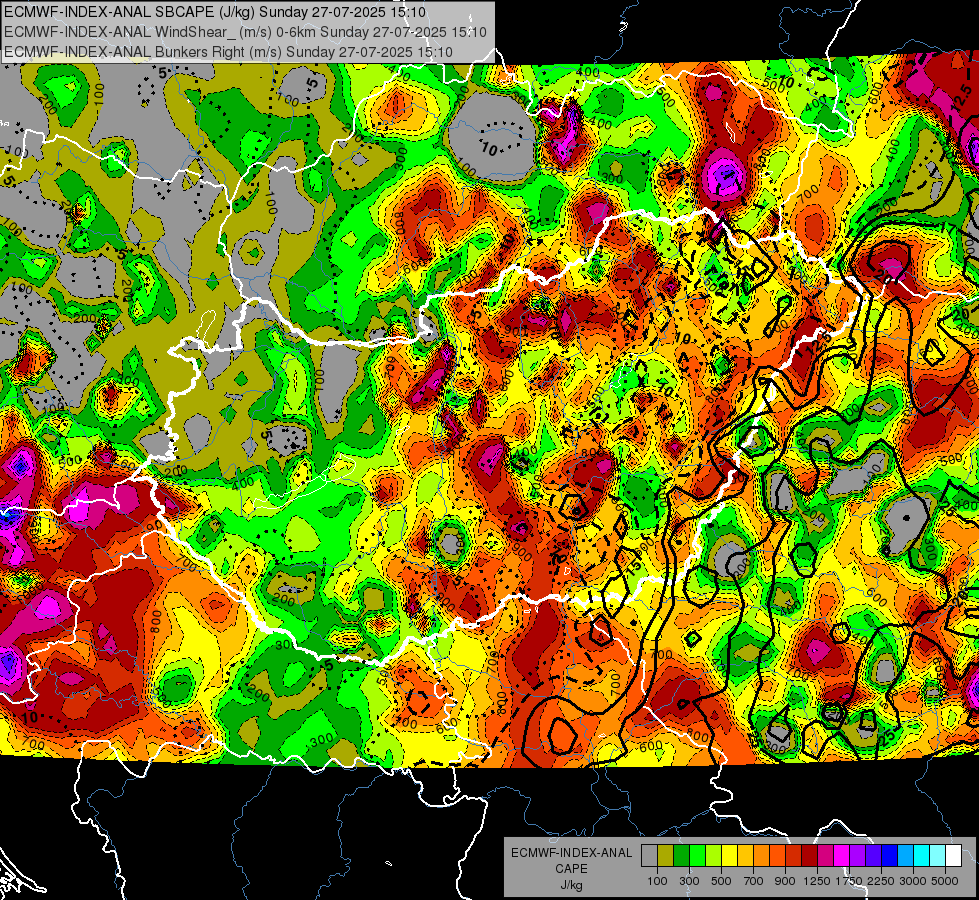Select the 3000 legend value
This screenshot has width=979, height=900.
click(x=913, y=882)
